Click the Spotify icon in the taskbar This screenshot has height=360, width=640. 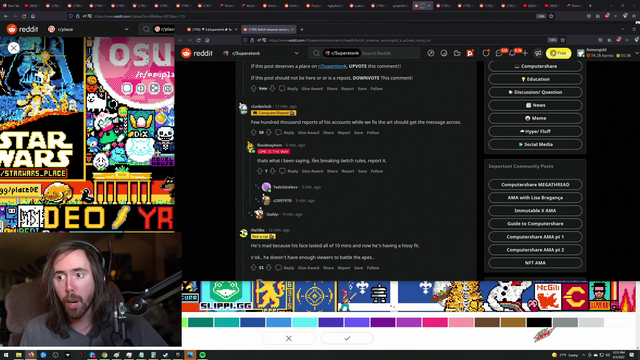pos(202,355)
